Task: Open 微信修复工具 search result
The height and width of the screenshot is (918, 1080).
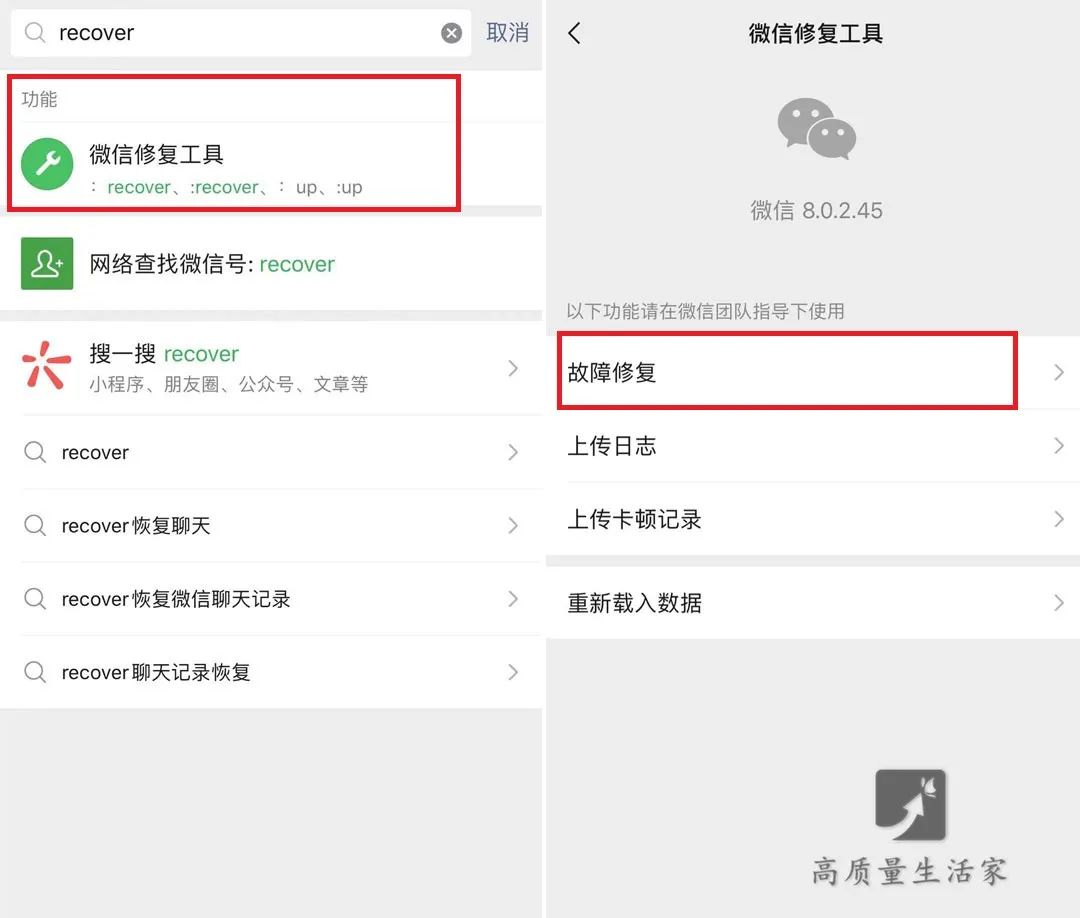Action: 233,164
